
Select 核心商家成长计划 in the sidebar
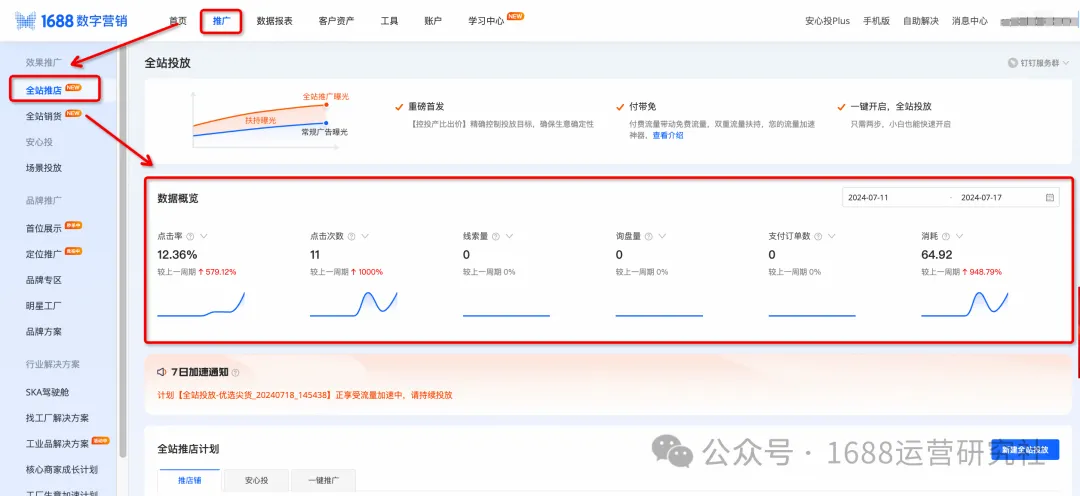(62, 470)
